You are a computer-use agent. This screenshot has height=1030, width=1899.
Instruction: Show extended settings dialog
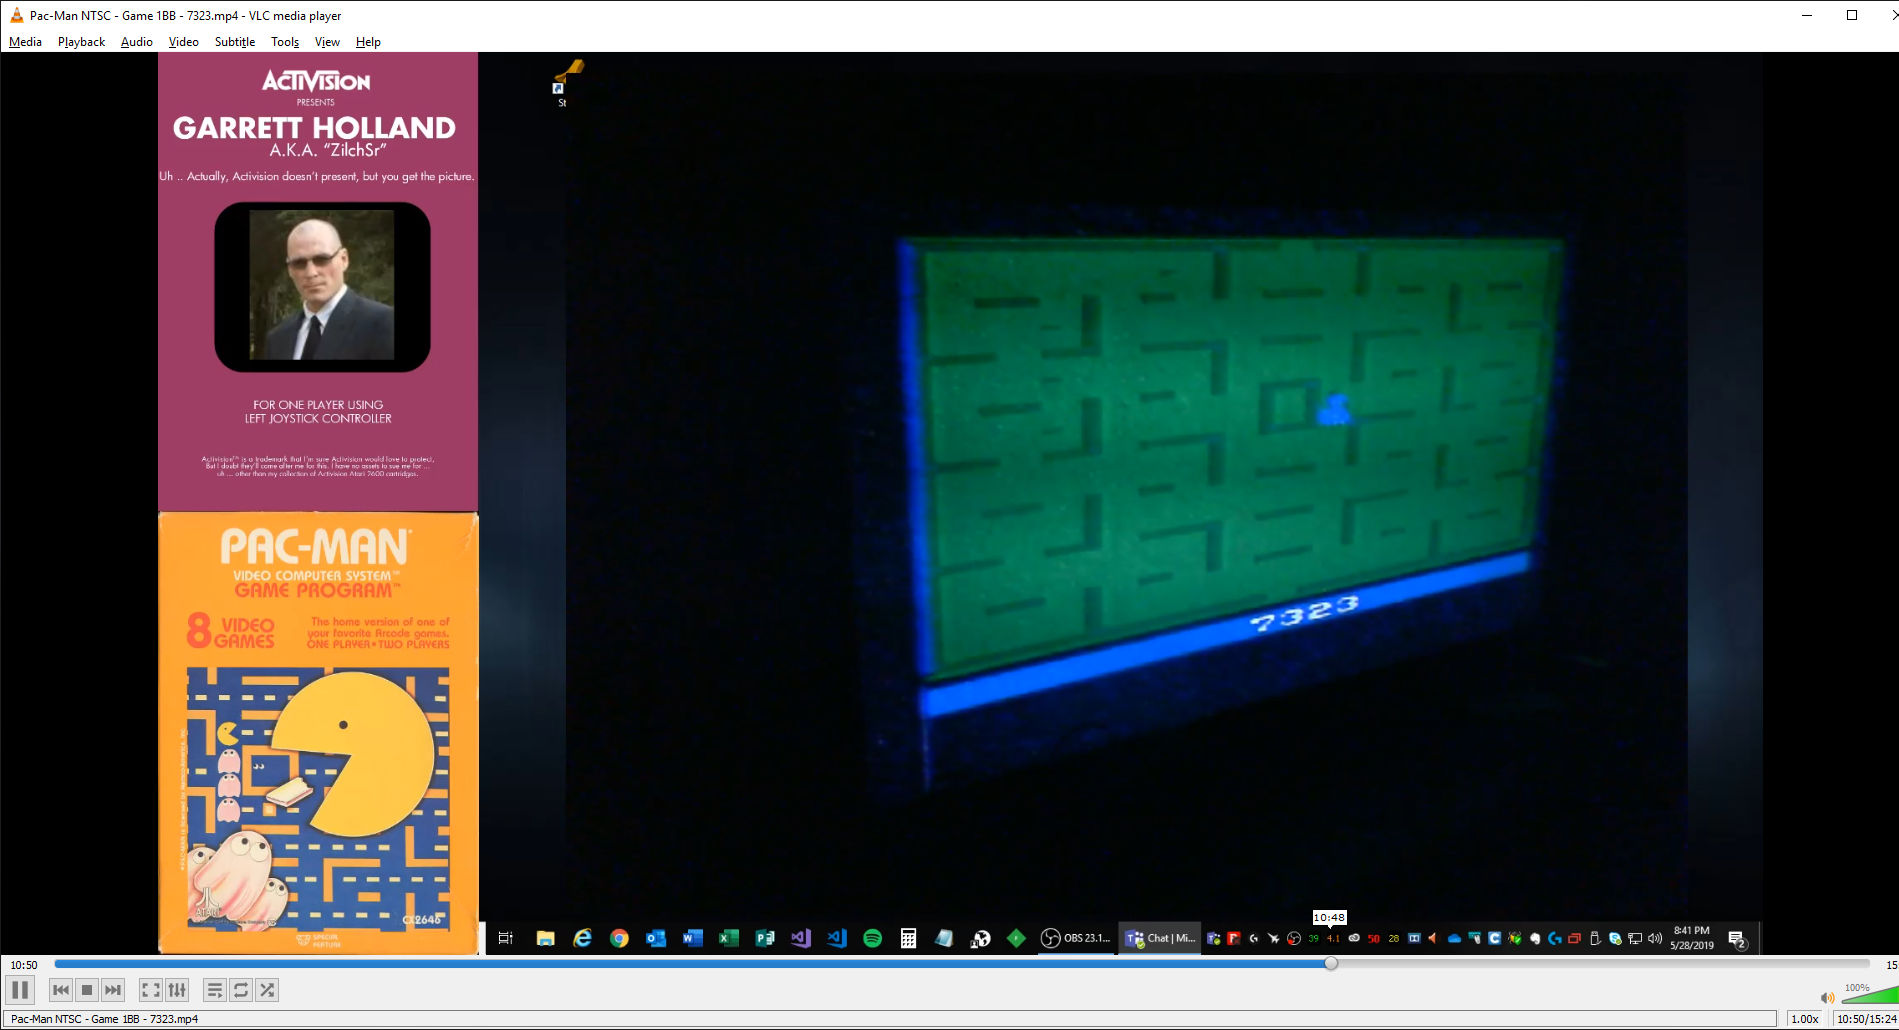pos(177,990)
